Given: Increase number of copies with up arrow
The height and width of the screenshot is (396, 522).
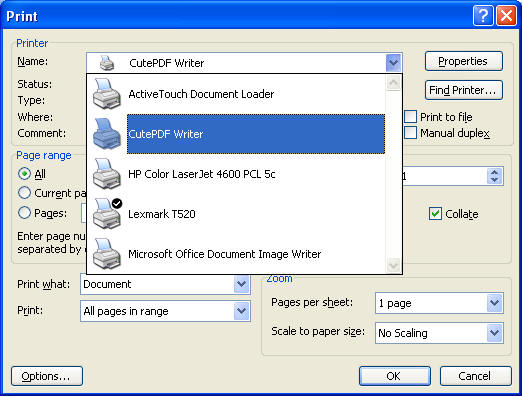Looking at the screenshot, I should [495, 172].
